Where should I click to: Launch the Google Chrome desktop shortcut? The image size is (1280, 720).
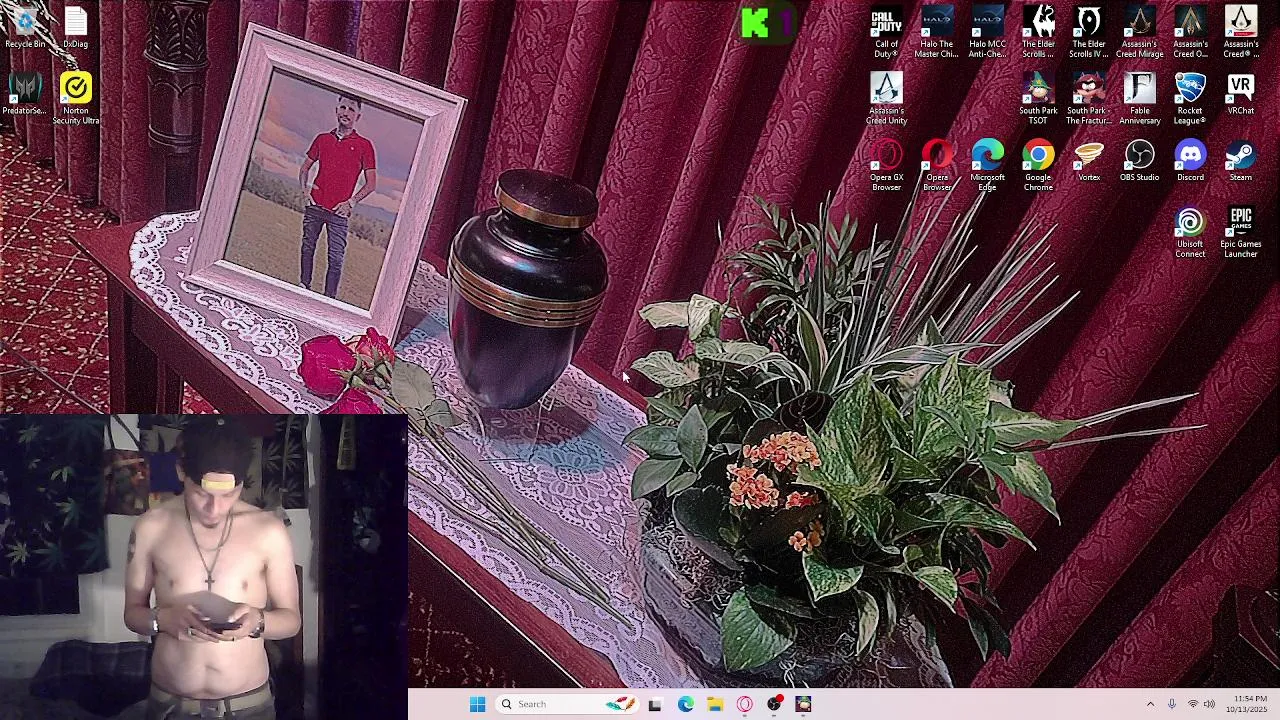point(1038,165)
